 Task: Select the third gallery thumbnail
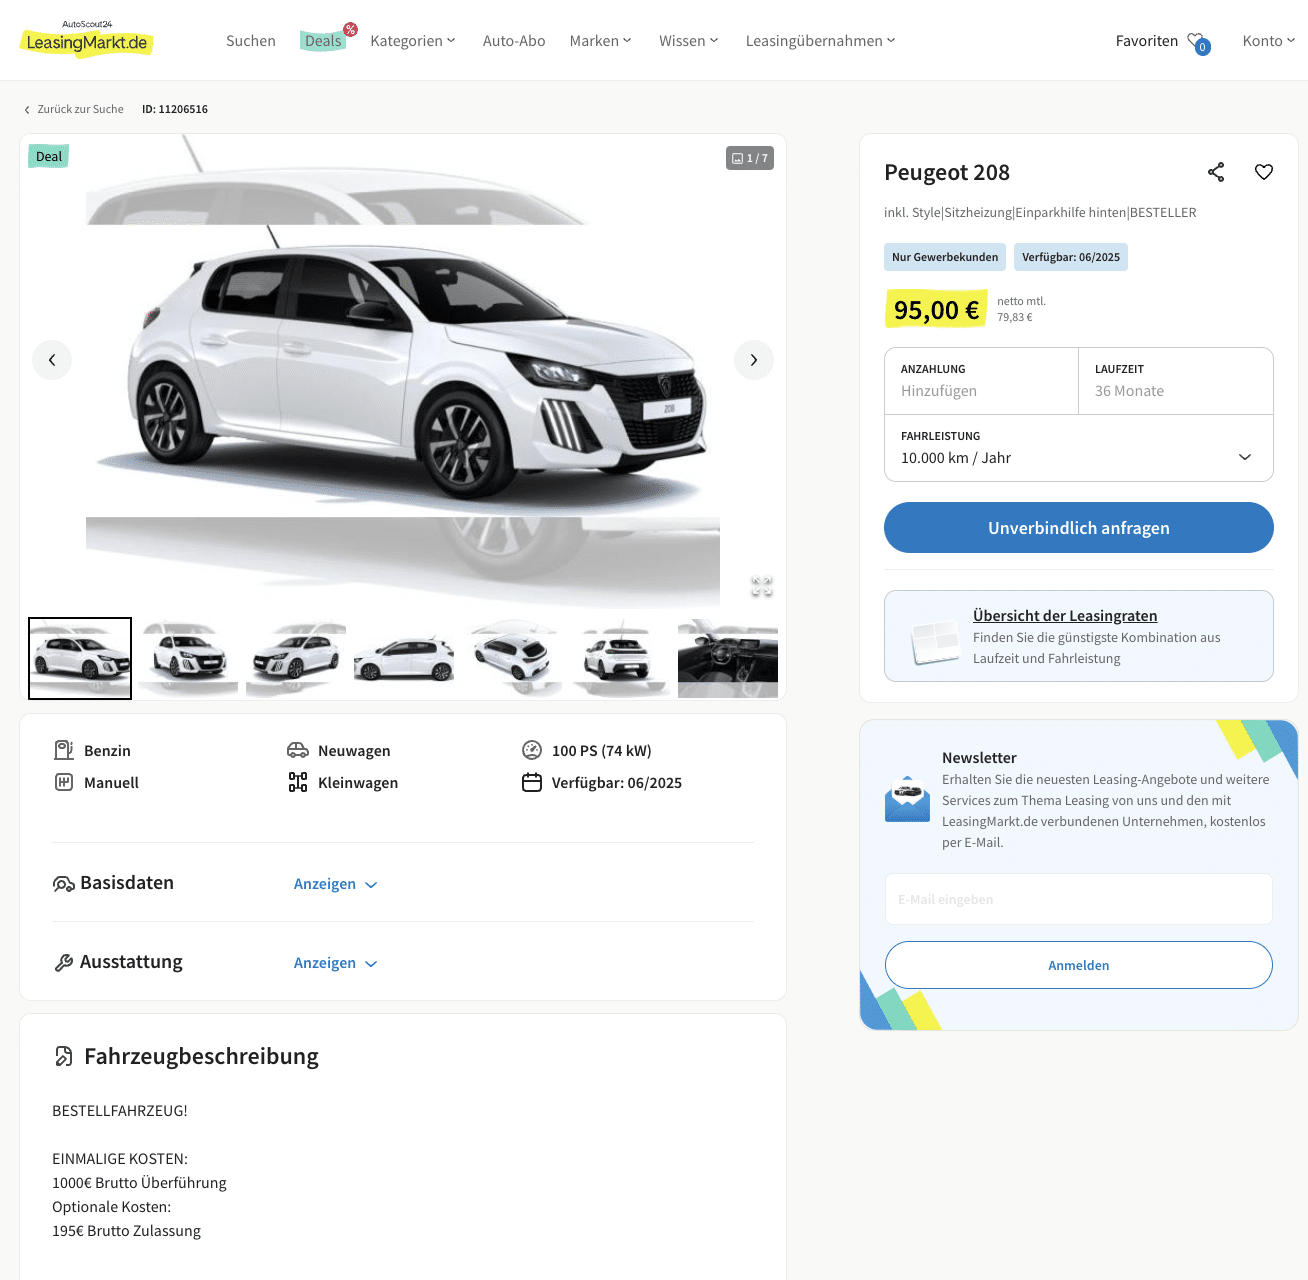(296, 658)
